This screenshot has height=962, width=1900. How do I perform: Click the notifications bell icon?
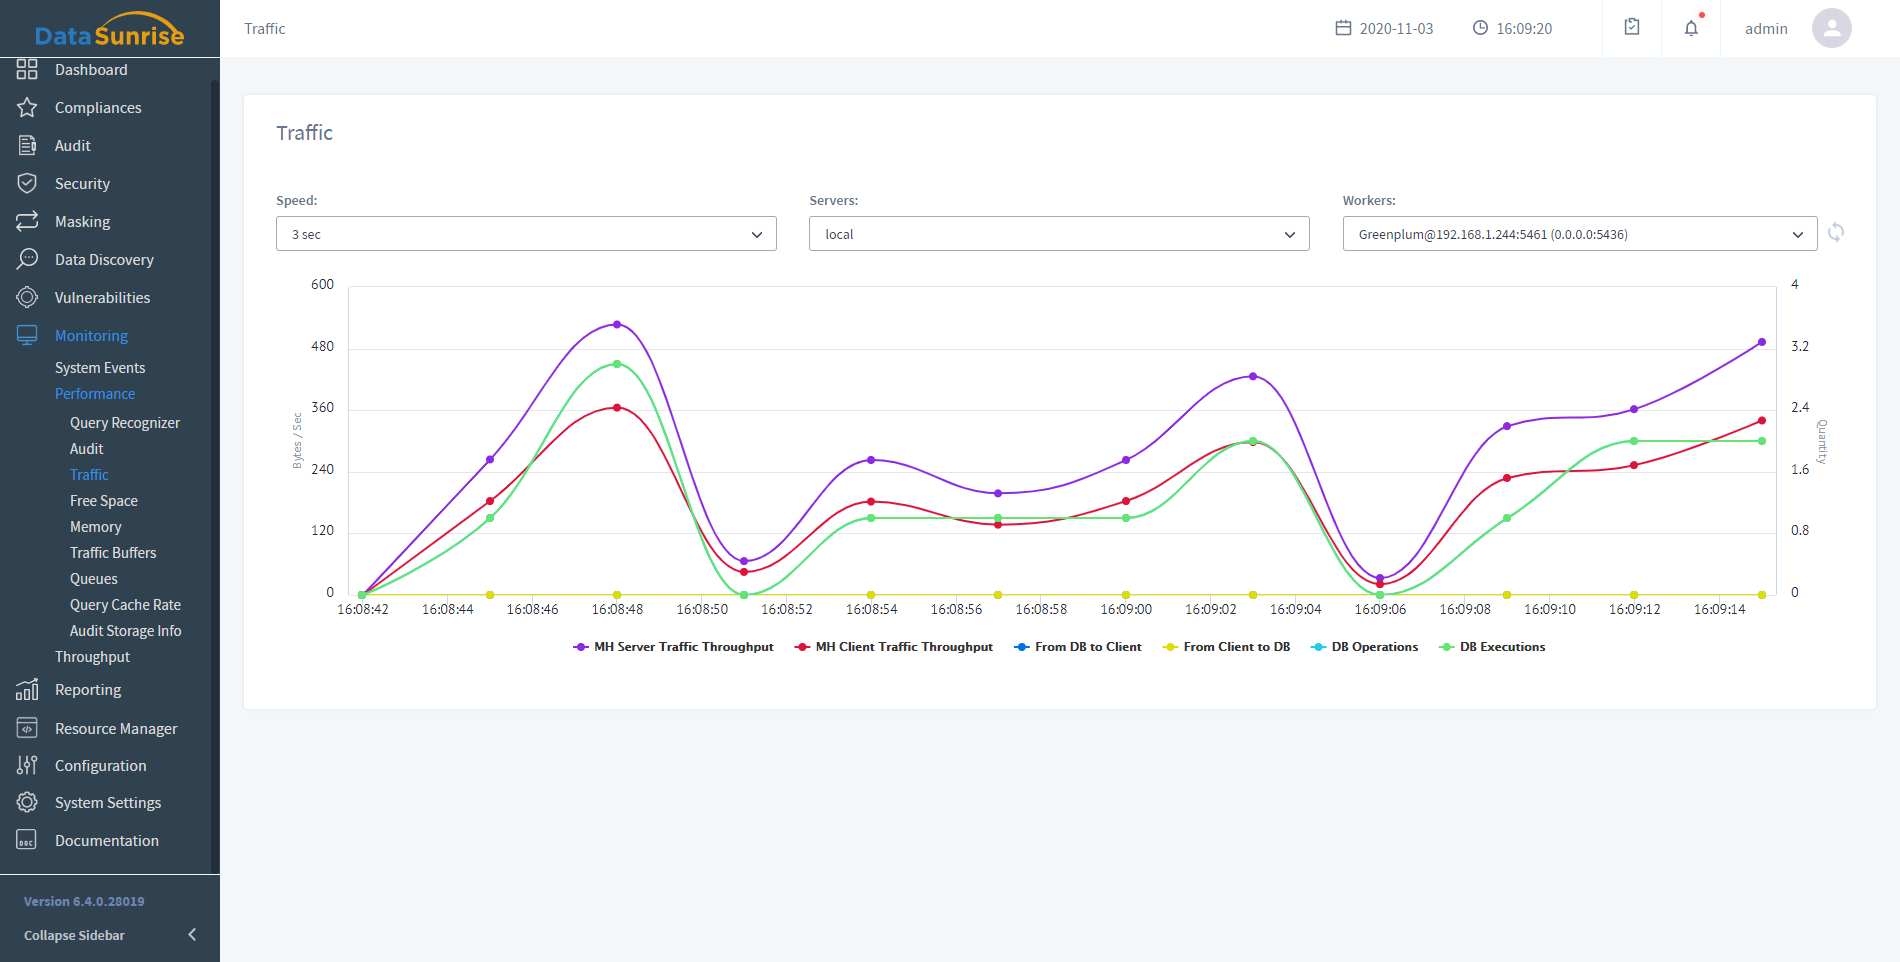(1691, 28)
